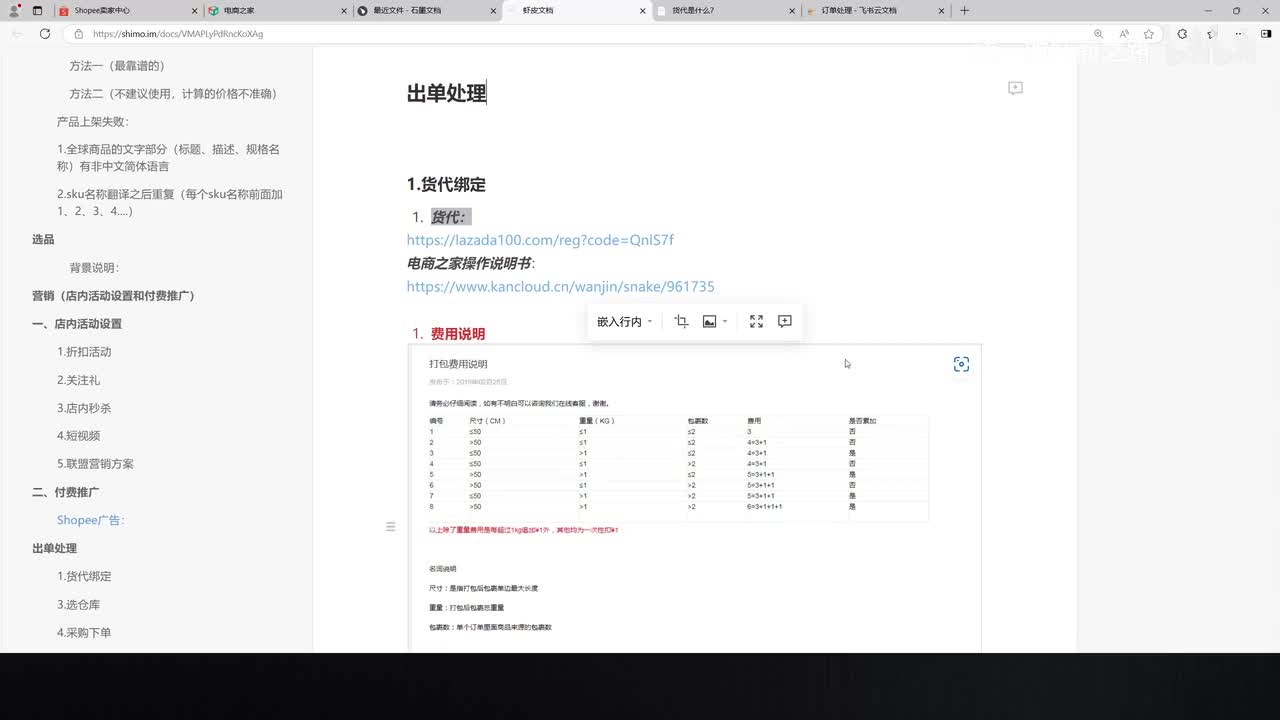Select 3.店内秒杀 in outline

click(84, 408)
